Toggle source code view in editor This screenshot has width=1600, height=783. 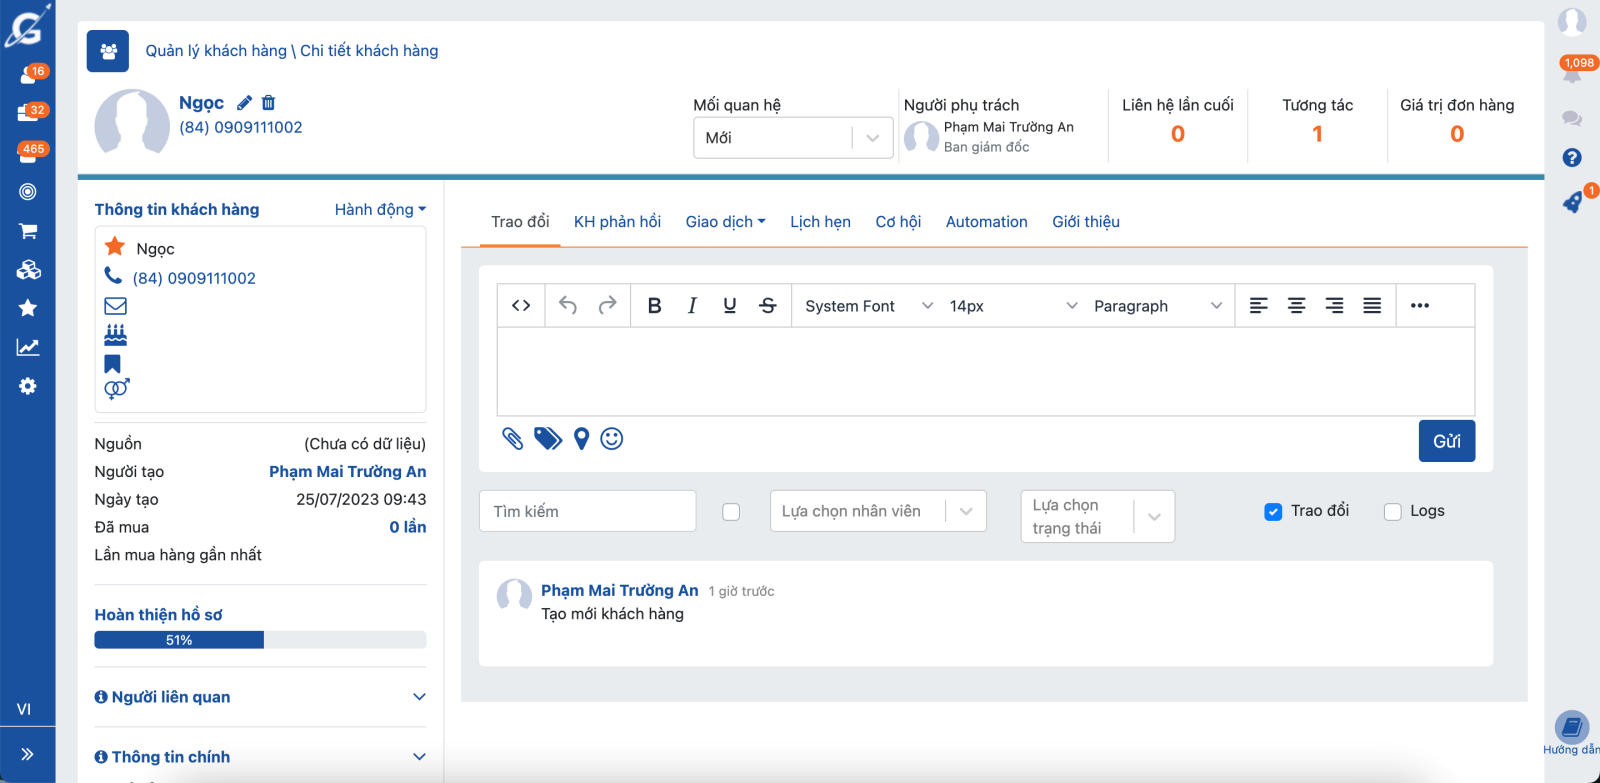click(x=521, y=306)
